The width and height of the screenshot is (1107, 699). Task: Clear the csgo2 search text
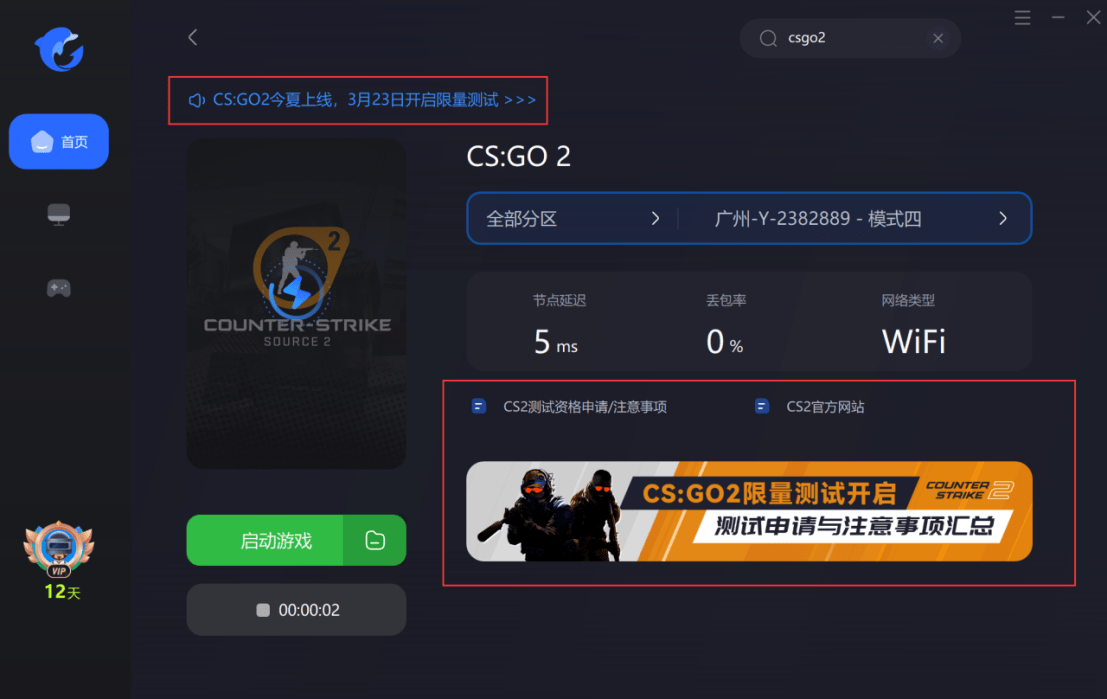click(938, 38)
